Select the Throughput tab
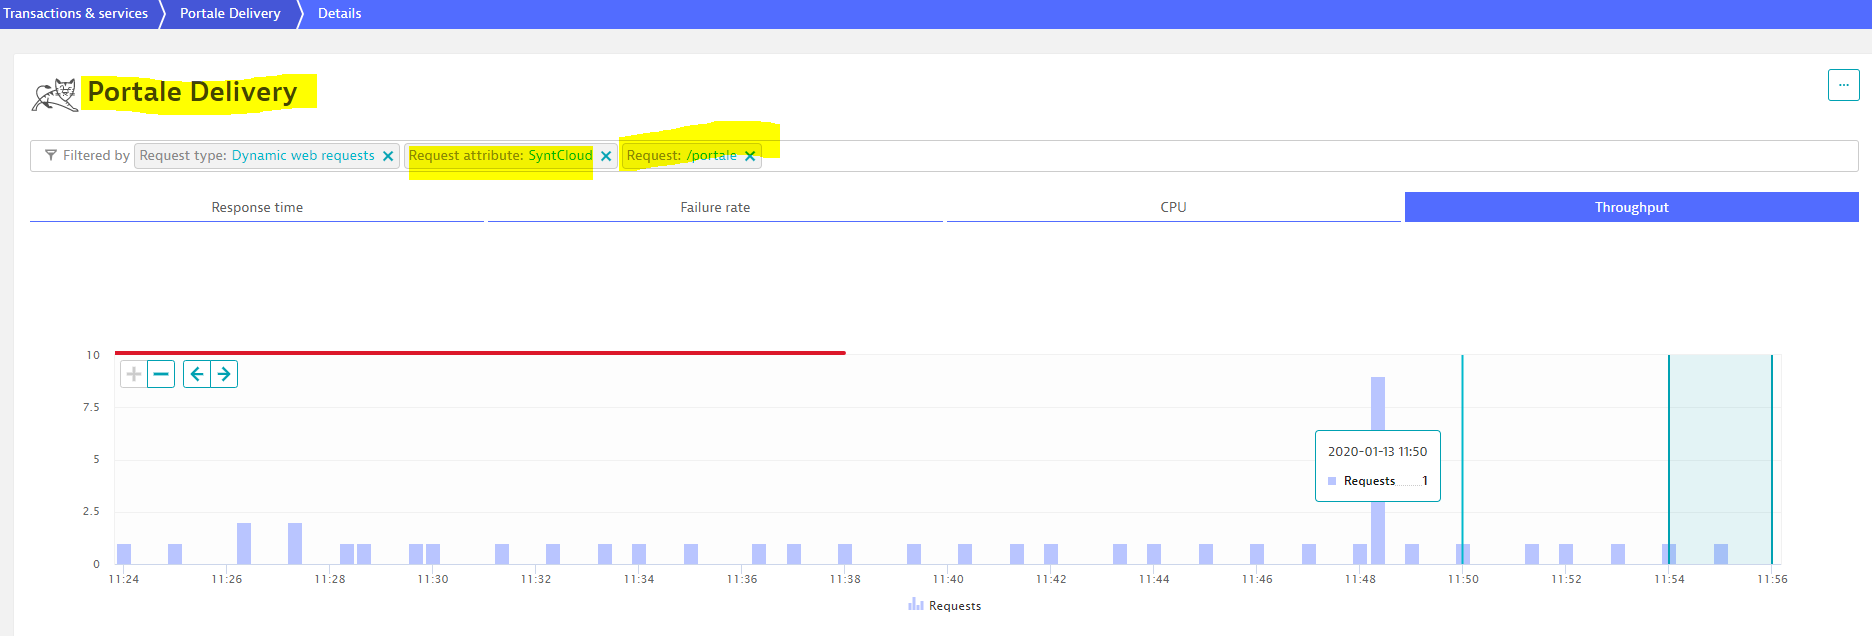 point(1631,207)
